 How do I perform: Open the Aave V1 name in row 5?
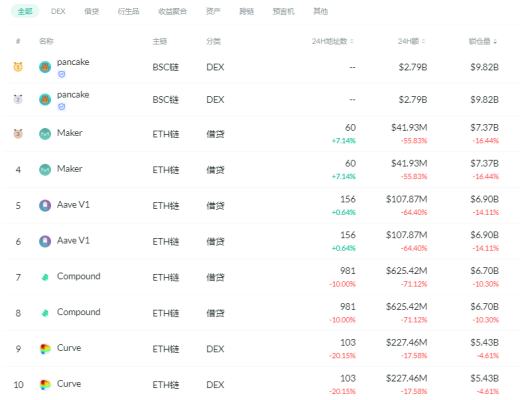coord(73,205)
